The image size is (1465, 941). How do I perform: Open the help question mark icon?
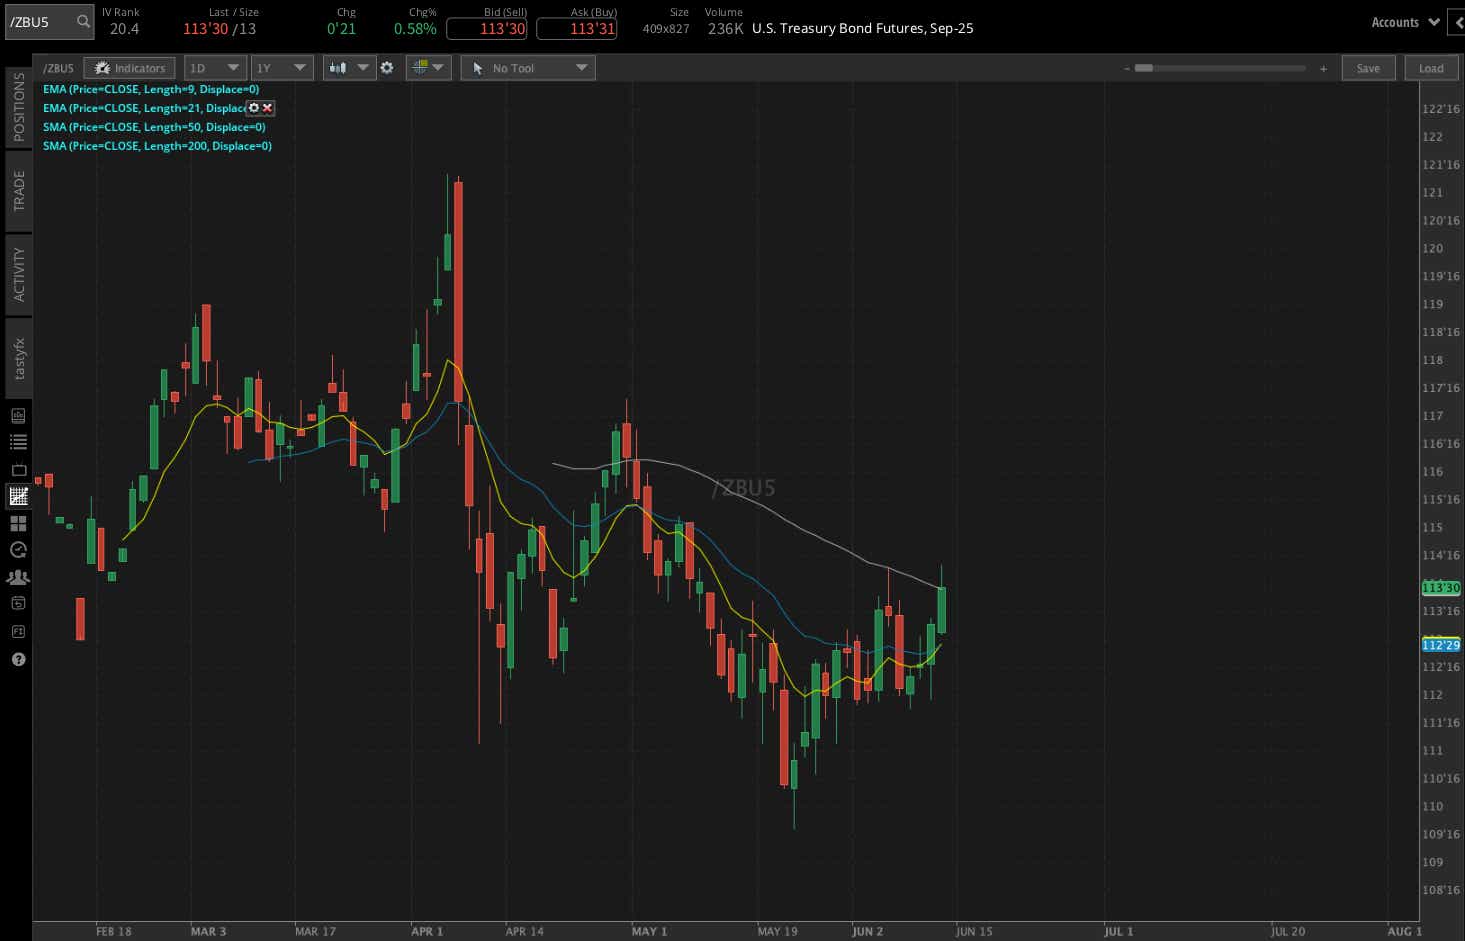tap(18, 659)
